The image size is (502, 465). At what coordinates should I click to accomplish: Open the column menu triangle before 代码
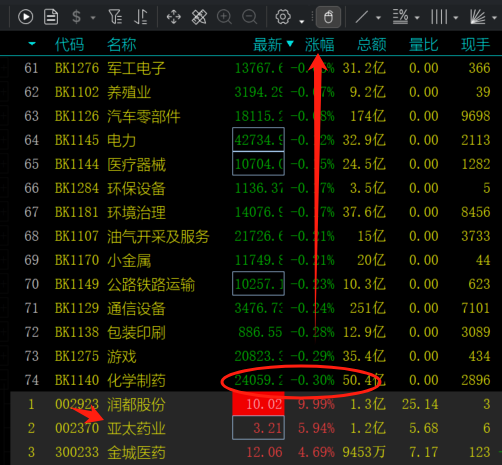32,44
